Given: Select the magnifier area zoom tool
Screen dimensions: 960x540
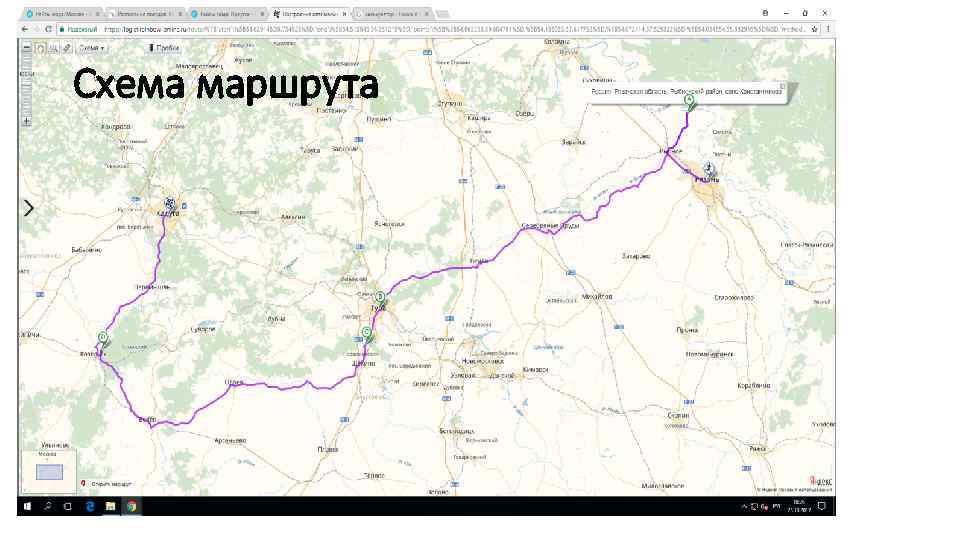Looking at the screenshot, I should click(x=54, y=48).
